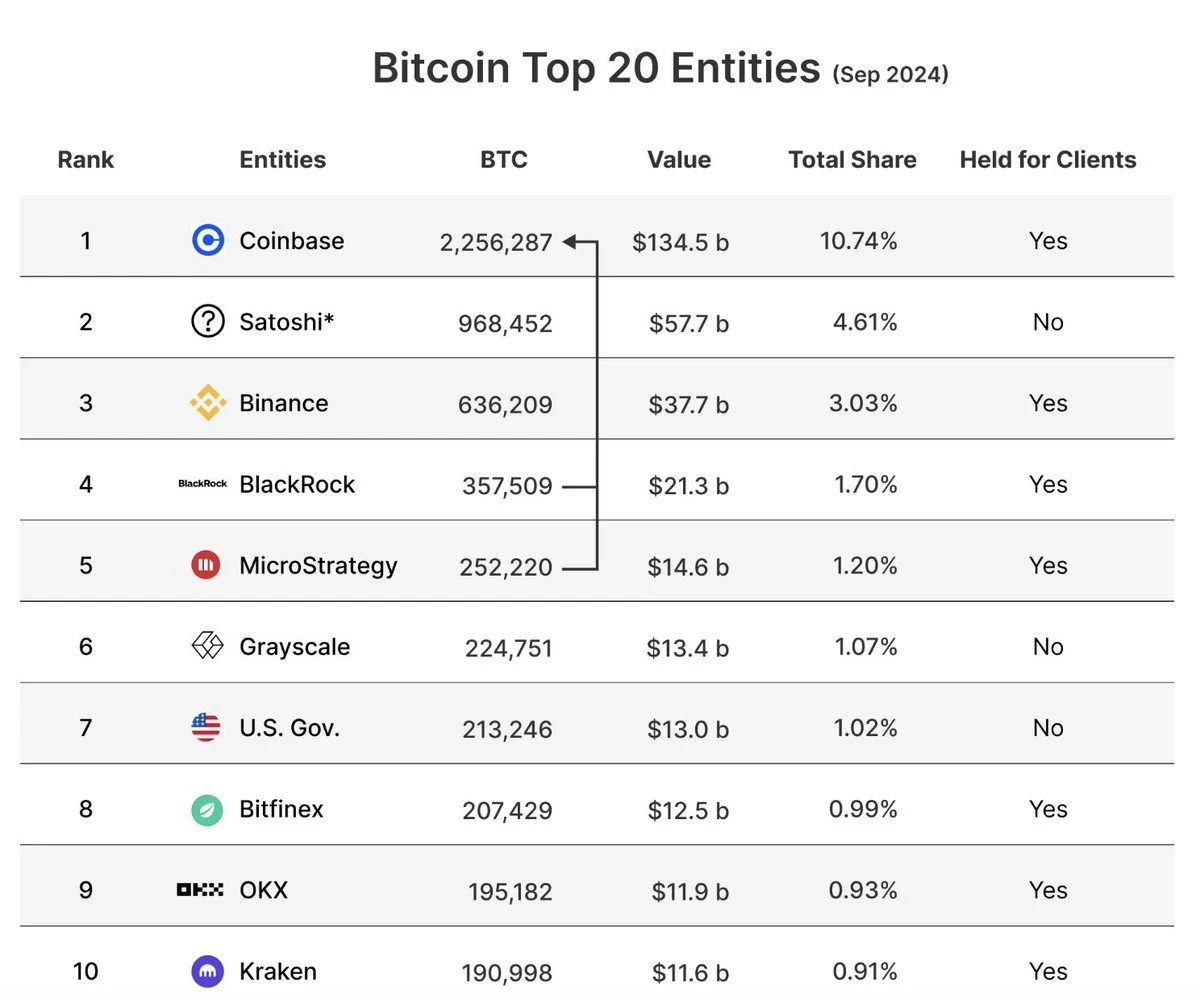The height and width of the screenshot is (1003, 1200).
Task: Click the Satoshi question mark icon
Action: pos(207,321)
